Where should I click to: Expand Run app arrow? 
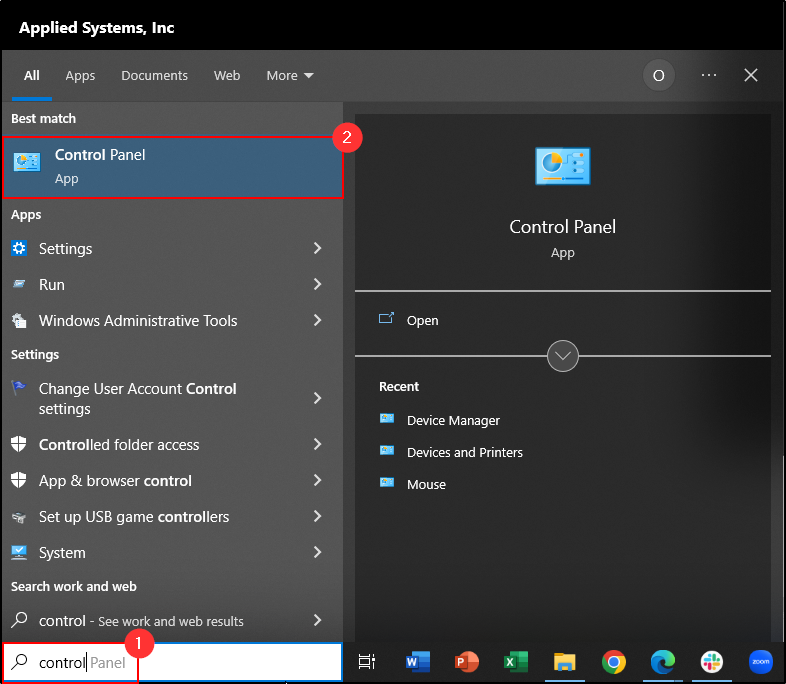click(x=317, y=284)
